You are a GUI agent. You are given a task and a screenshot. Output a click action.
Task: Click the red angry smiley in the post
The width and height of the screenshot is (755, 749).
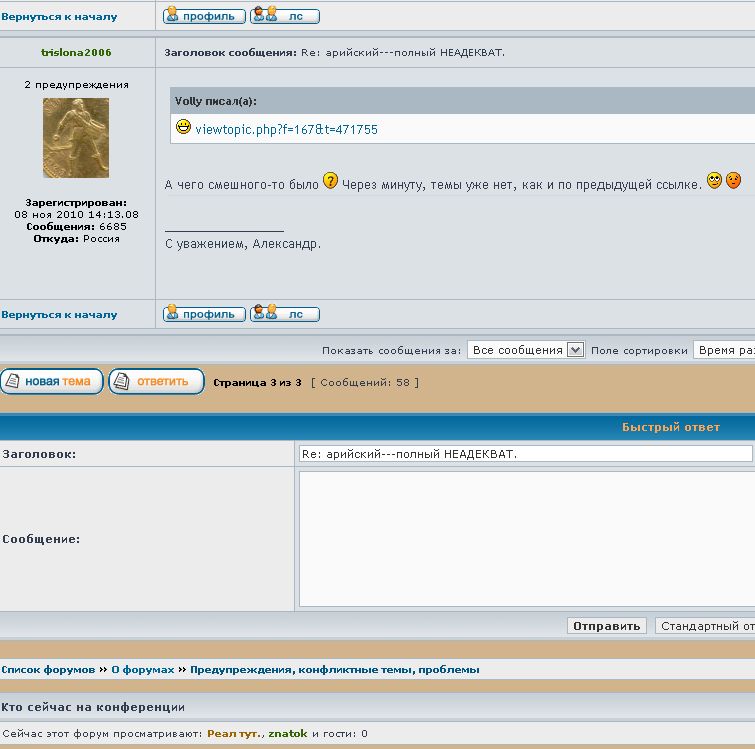pos(733,181)
